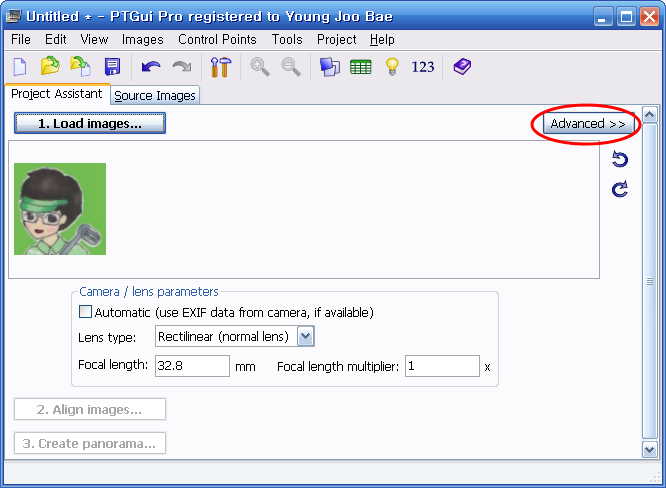Click the Apply template folder icon
The image size is (666, 488).
coord(80,66)
